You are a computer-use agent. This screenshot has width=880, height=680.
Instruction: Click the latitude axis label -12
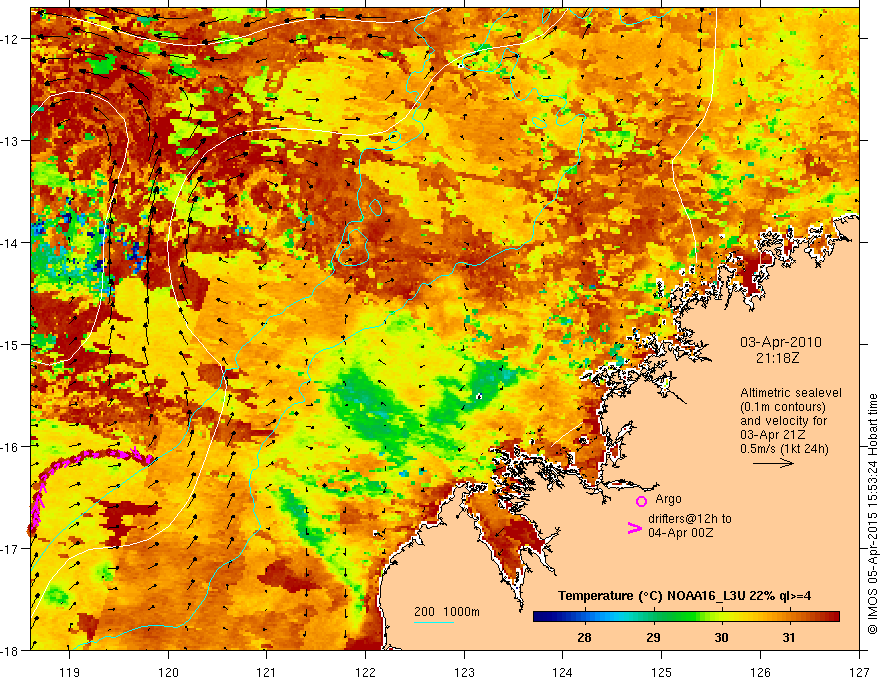pos(11,39)
